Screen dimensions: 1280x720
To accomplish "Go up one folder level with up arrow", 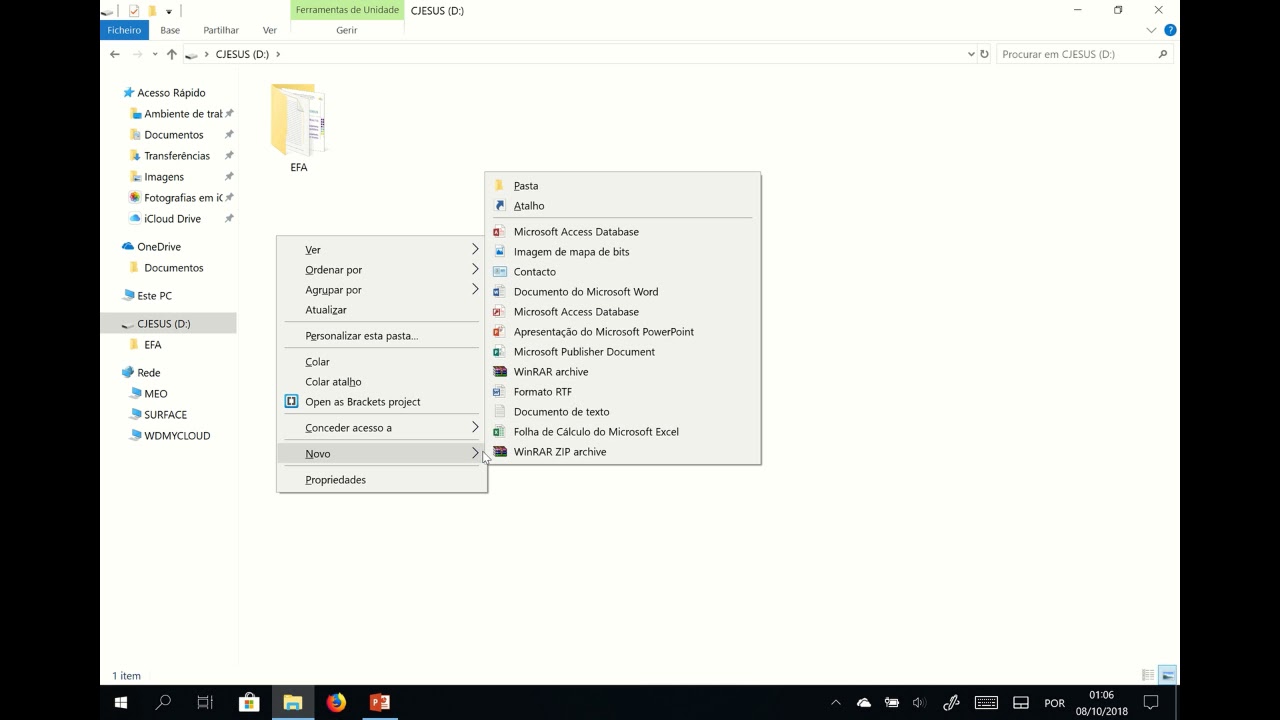I will tap(172, 54).
